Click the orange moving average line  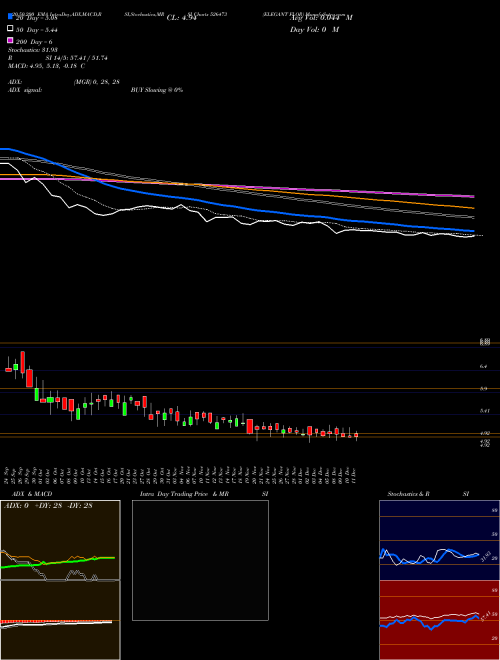237,189
